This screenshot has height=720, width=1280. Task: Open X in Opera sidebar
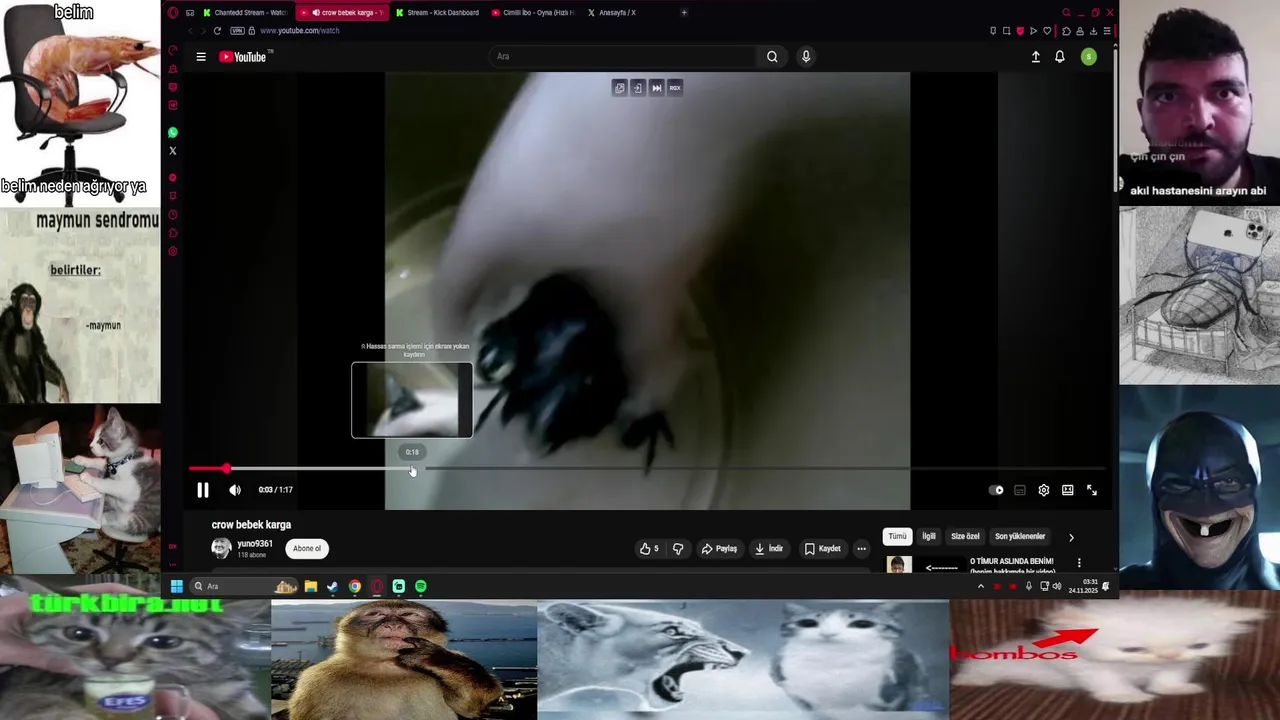tap(173, 151)
